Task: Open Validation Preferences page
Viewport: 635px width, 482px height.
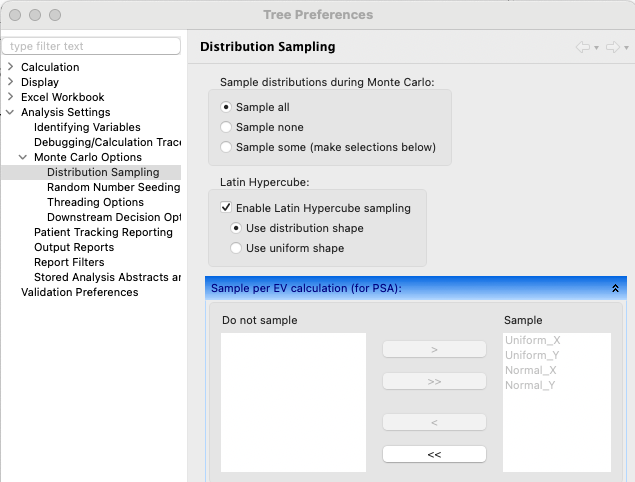Action: (79, 292)
